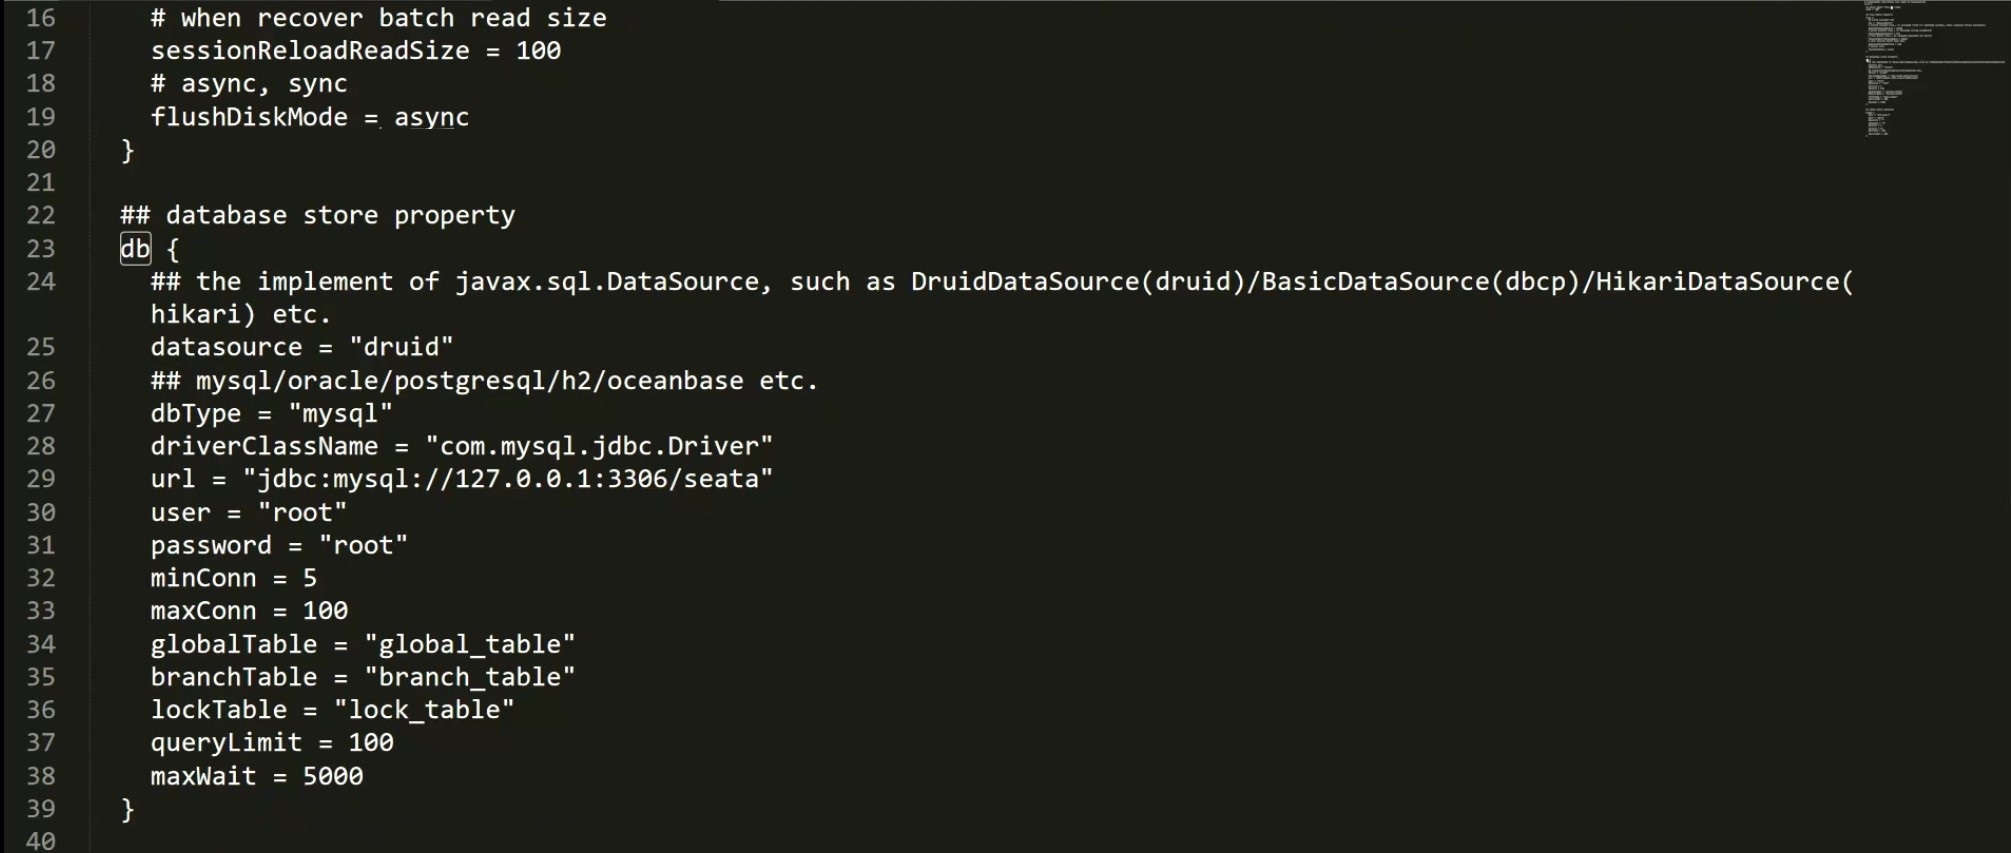The width and height of the screenshot is (2011, 853).
Task: Click the password "root" value
Action: coord(363,545)
